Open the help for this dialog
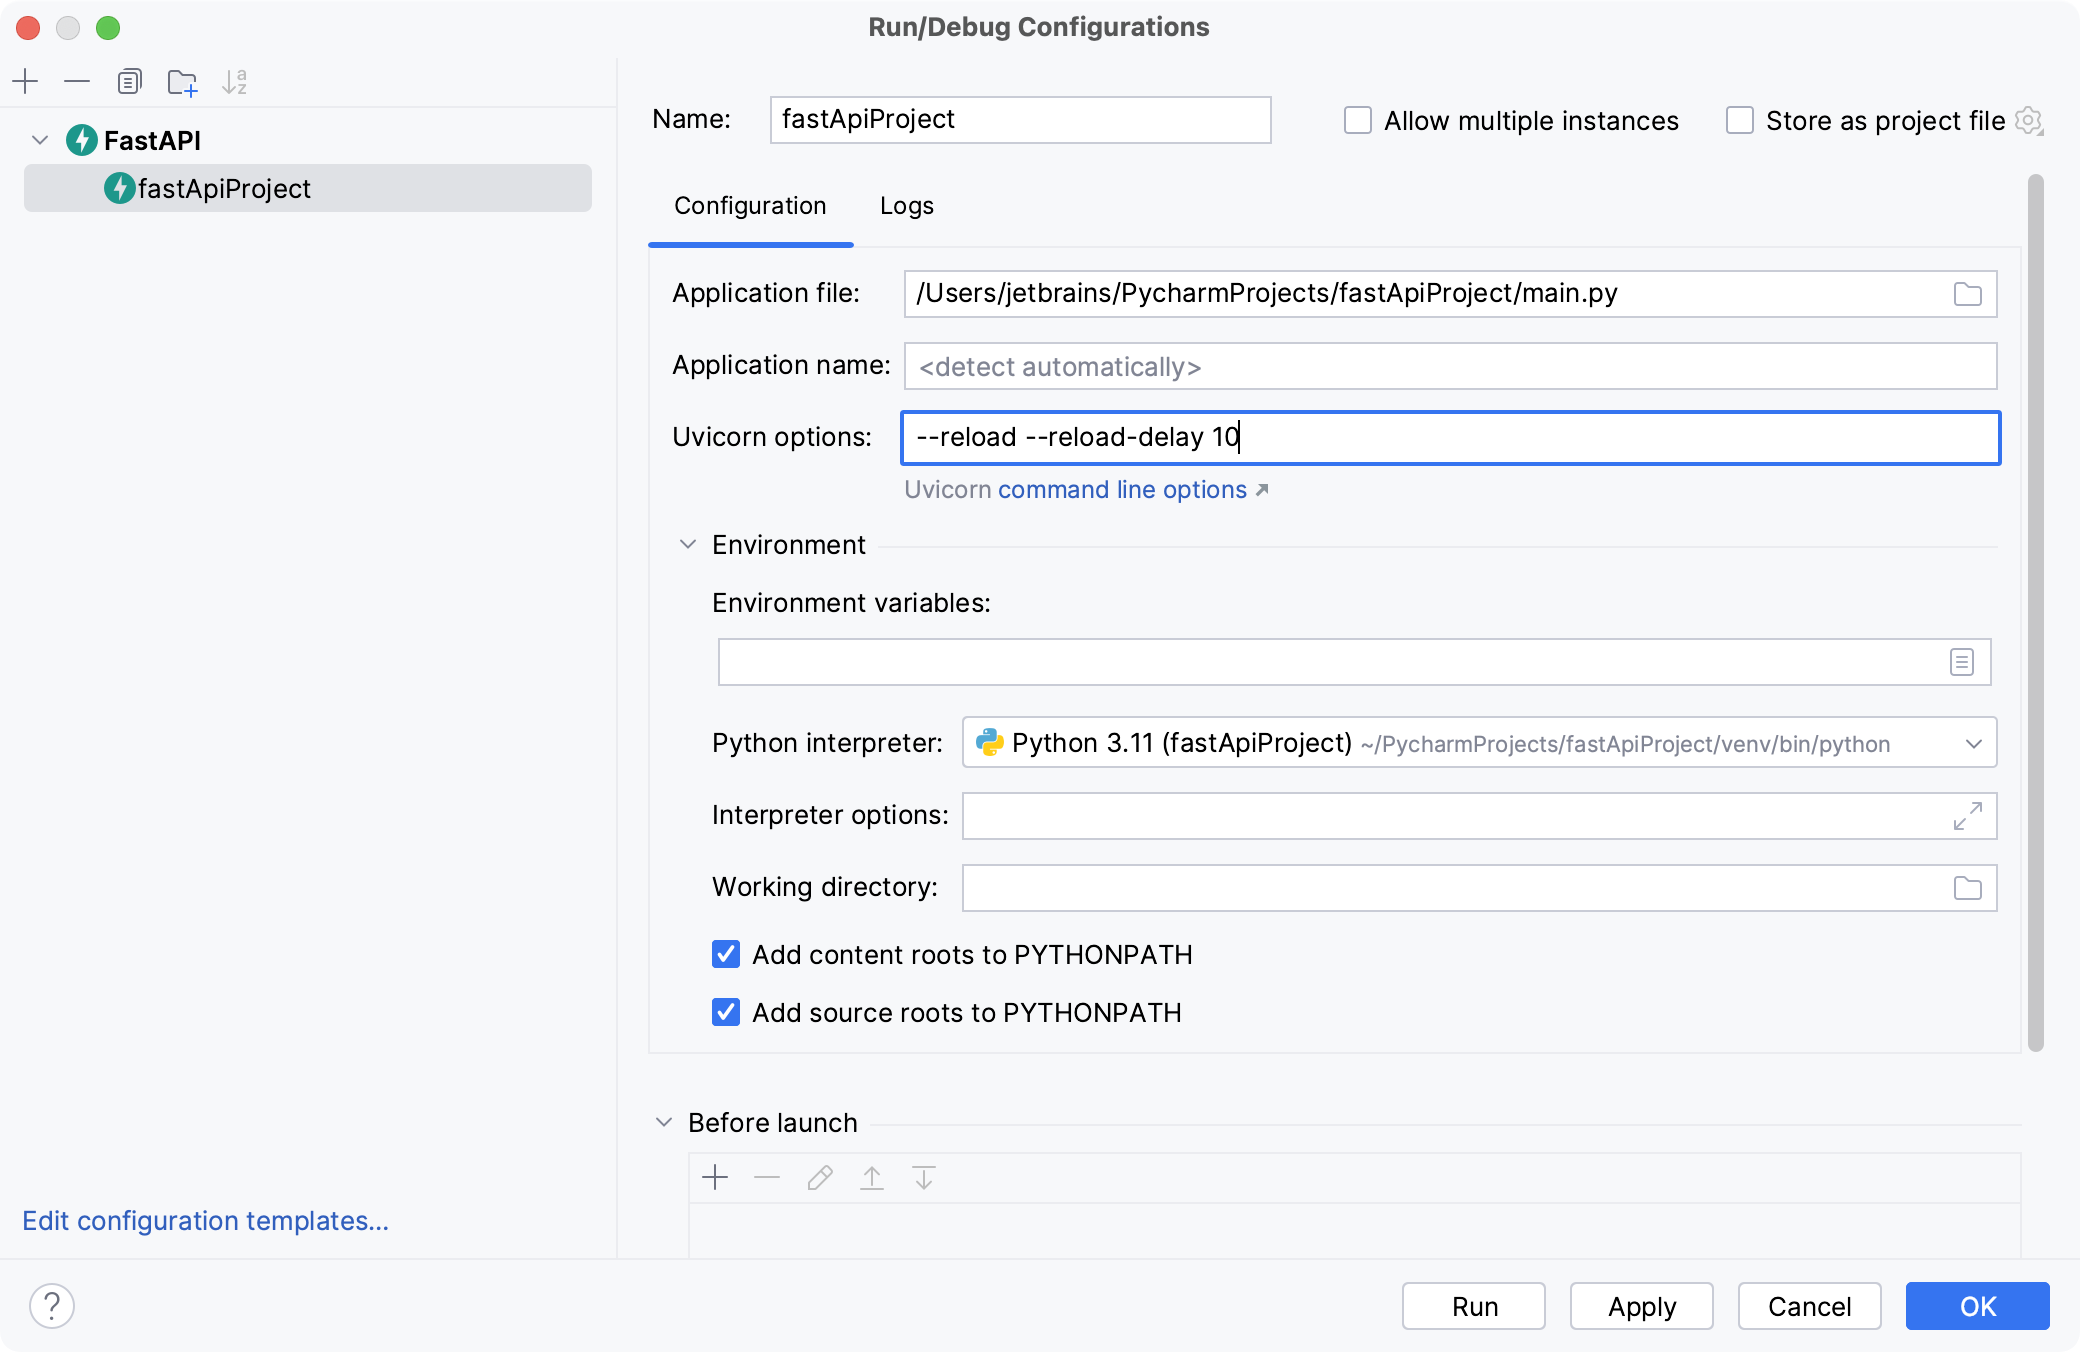The width and height of the screenshot is (2080, 1352). tap(52, 1306)
